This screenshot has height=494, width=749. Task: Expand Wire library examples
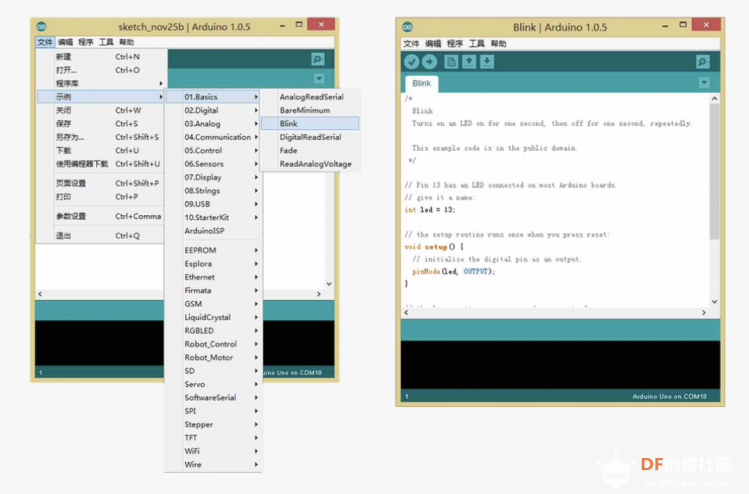point(213,464)
